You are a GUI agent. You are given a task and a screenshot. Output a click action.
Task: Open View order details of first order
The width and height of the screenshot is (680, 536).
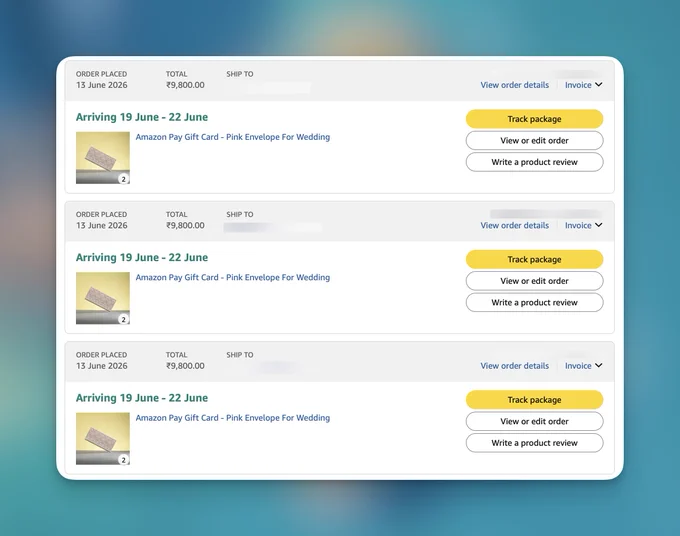coord(514,85)
